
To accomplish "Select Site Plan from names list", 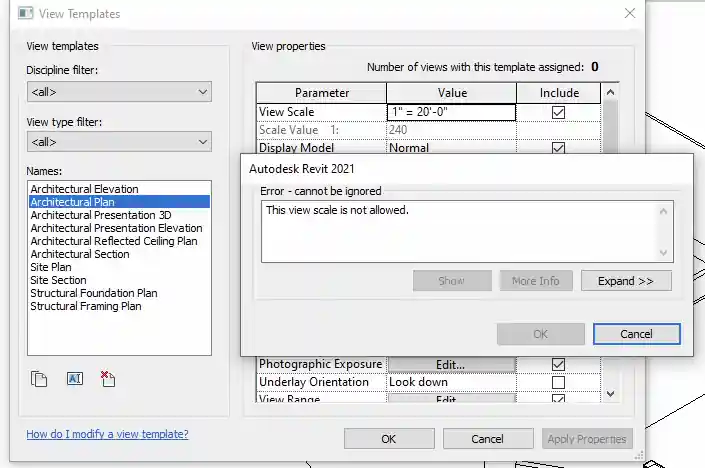I will 51,267.
